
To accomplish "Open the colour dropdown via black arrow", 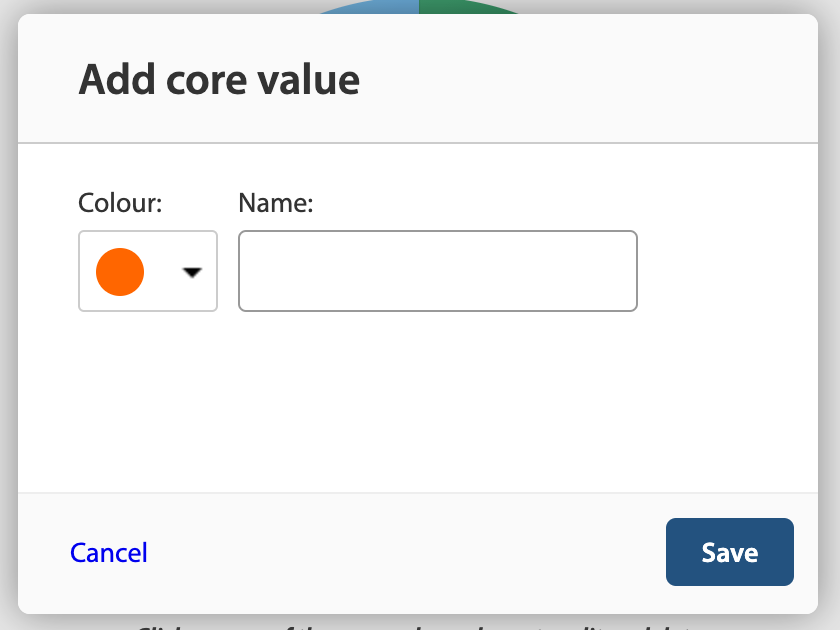I will pyautogui.click(x=192, y=272).
